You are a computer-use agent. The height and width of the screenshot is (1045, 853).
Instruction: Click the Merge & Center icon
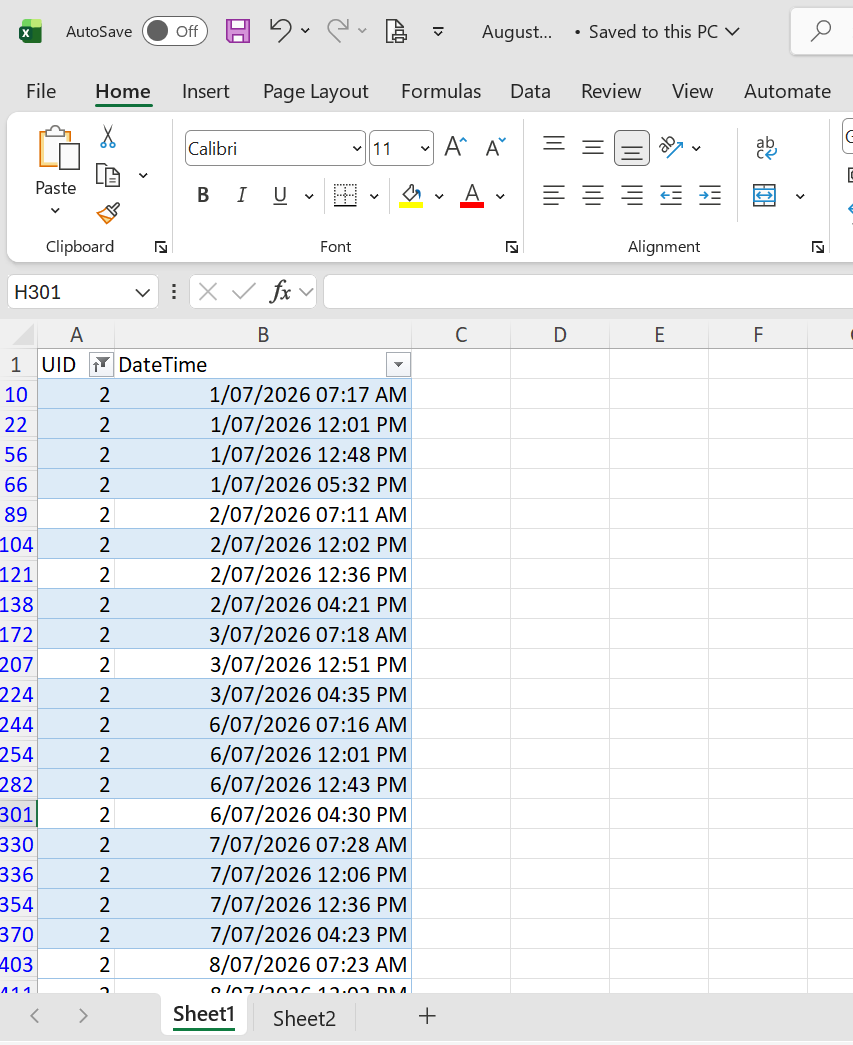point(764,196)
